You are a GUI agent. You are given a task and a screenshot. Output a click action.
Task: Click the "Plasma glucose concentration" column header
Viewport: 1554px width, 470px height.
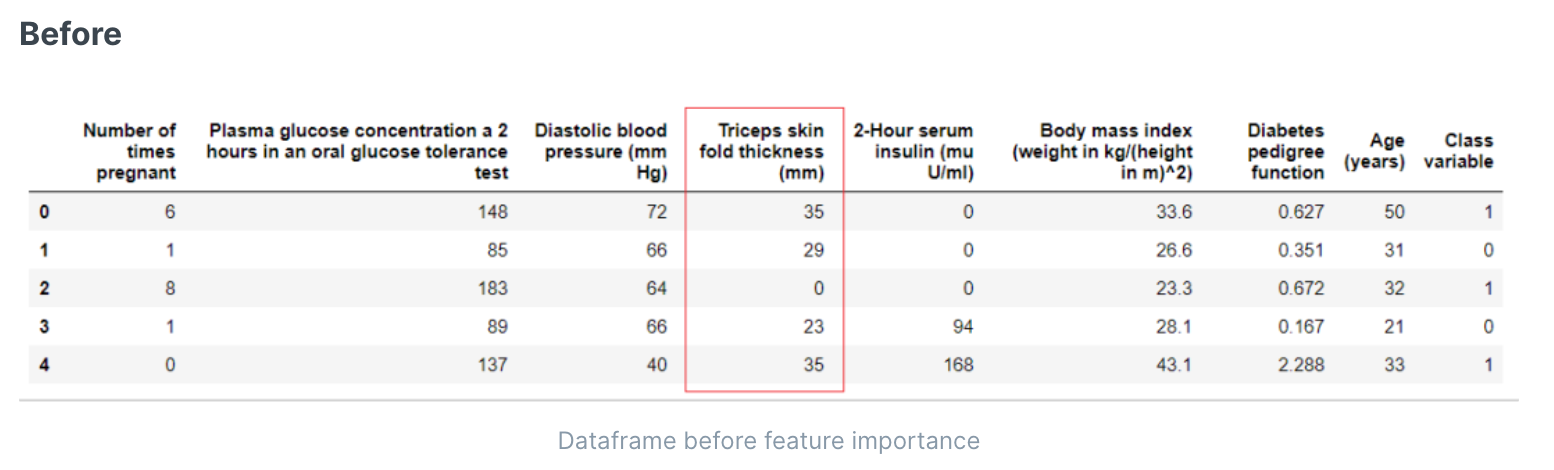pyautogui.click(x=357, y=152)
